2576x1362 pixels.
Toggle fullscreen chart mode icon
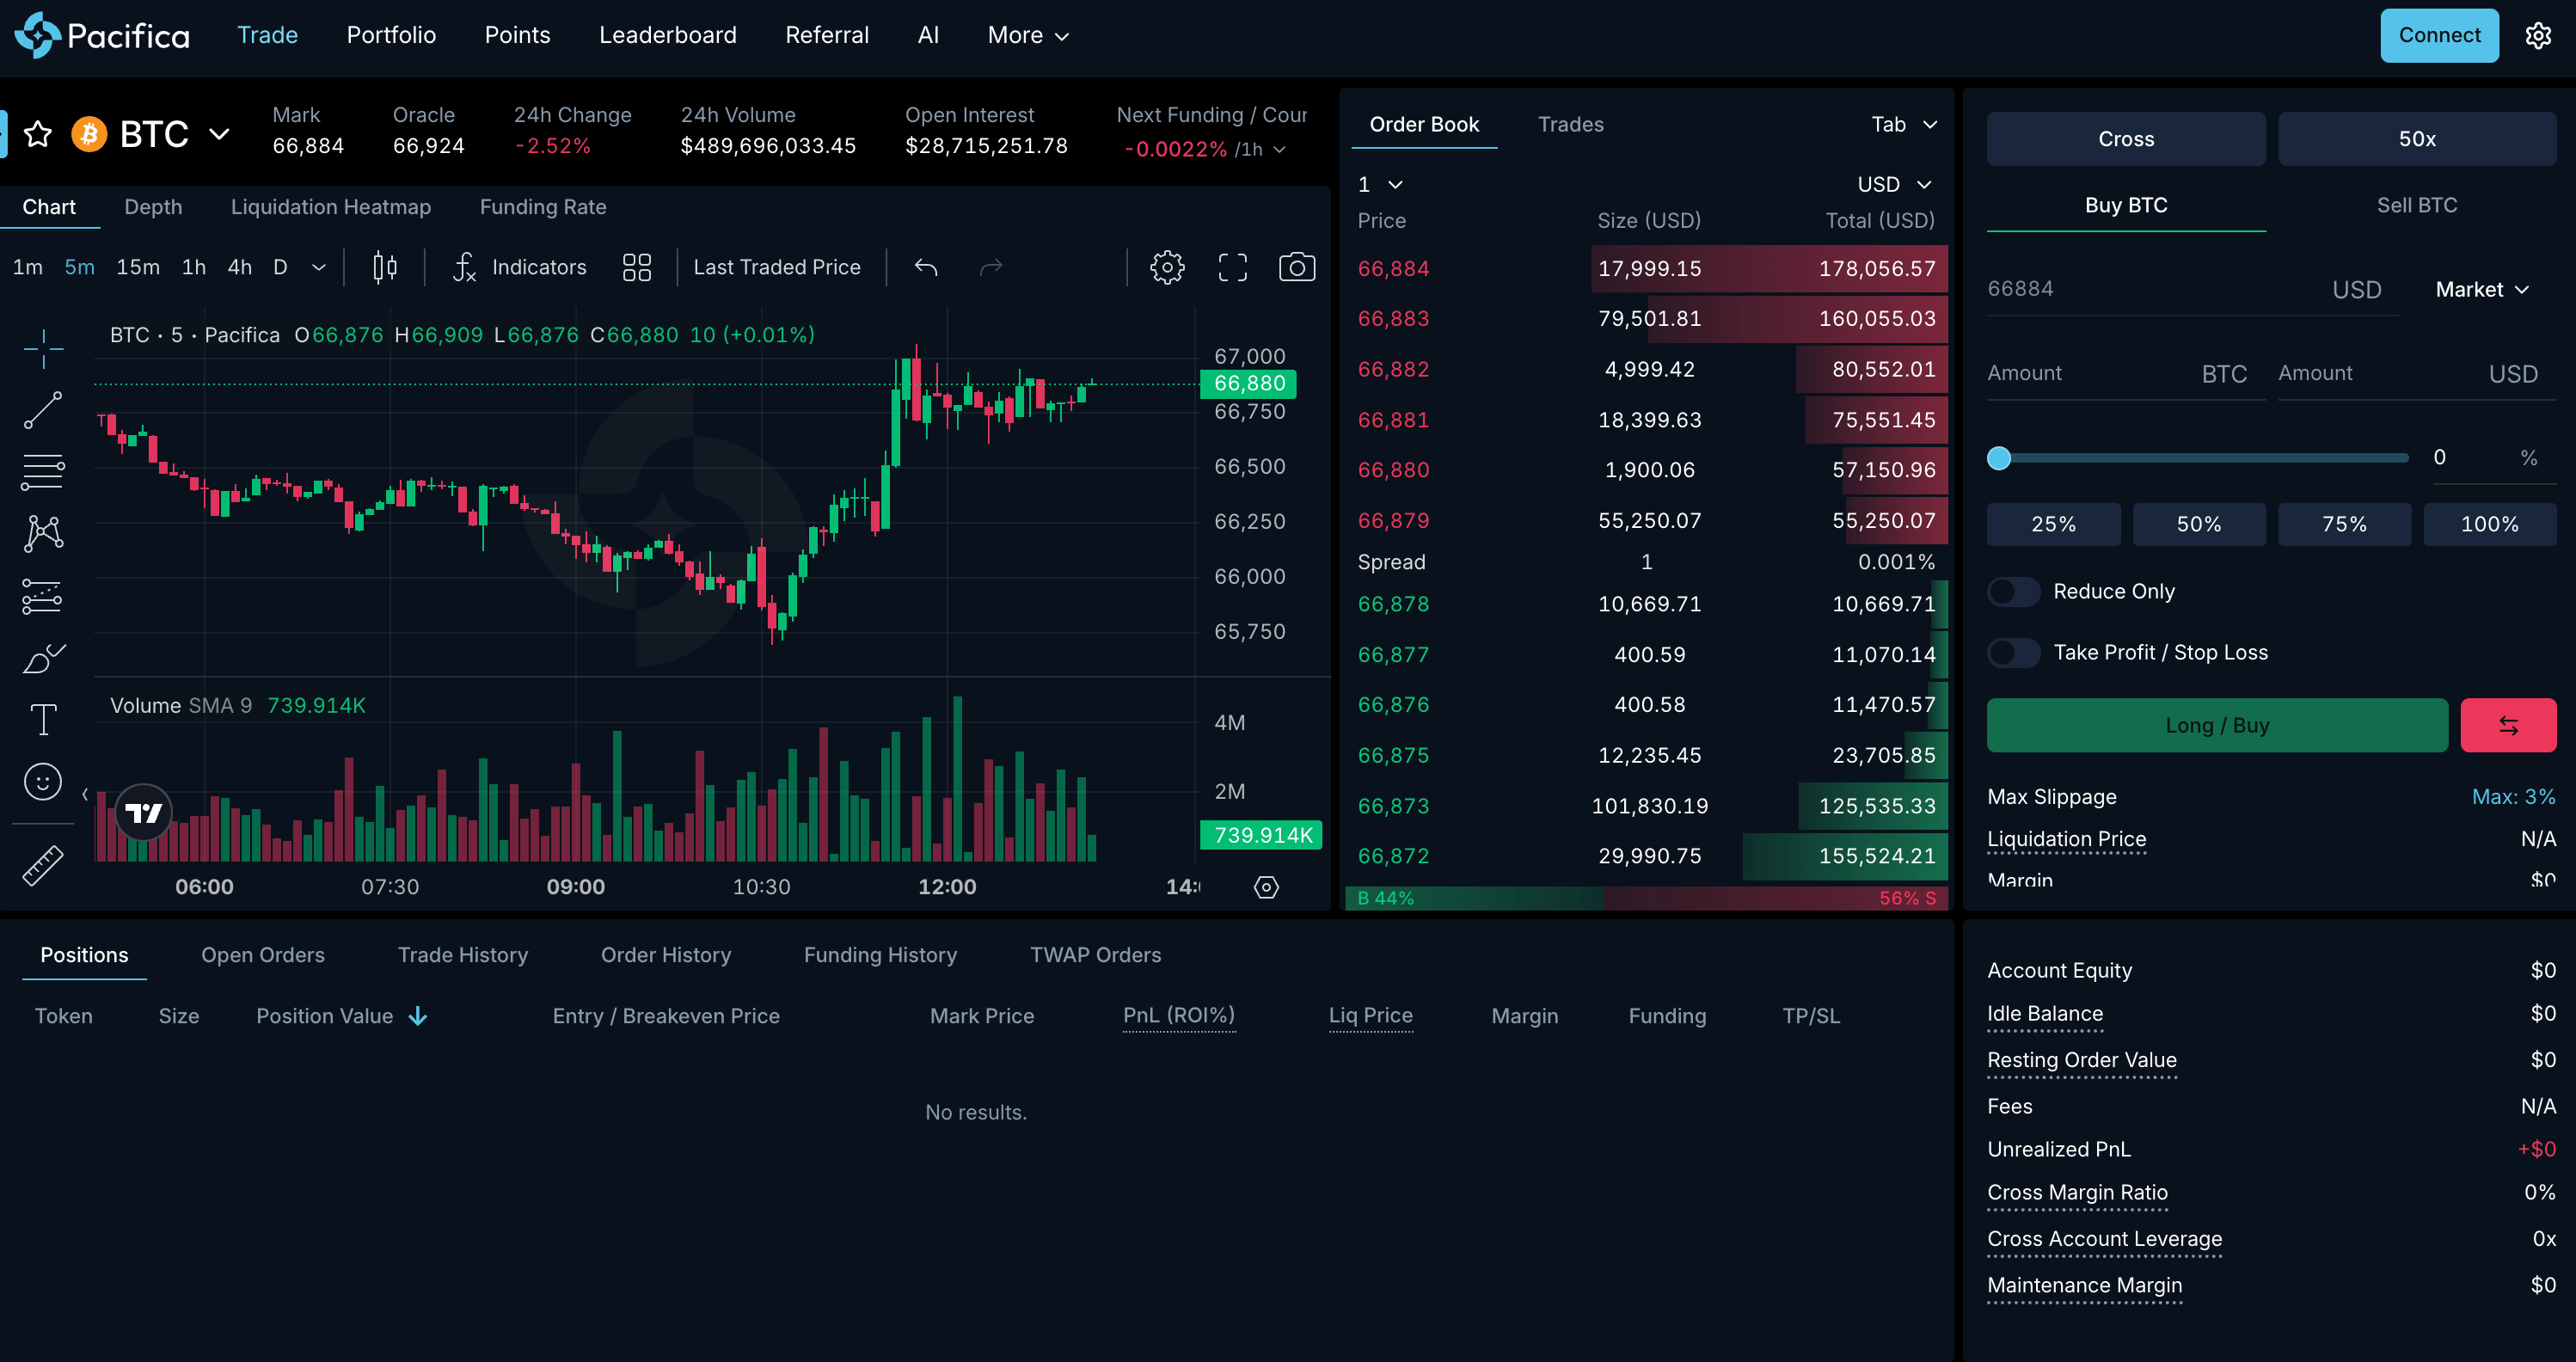[x=1232, y=267]
